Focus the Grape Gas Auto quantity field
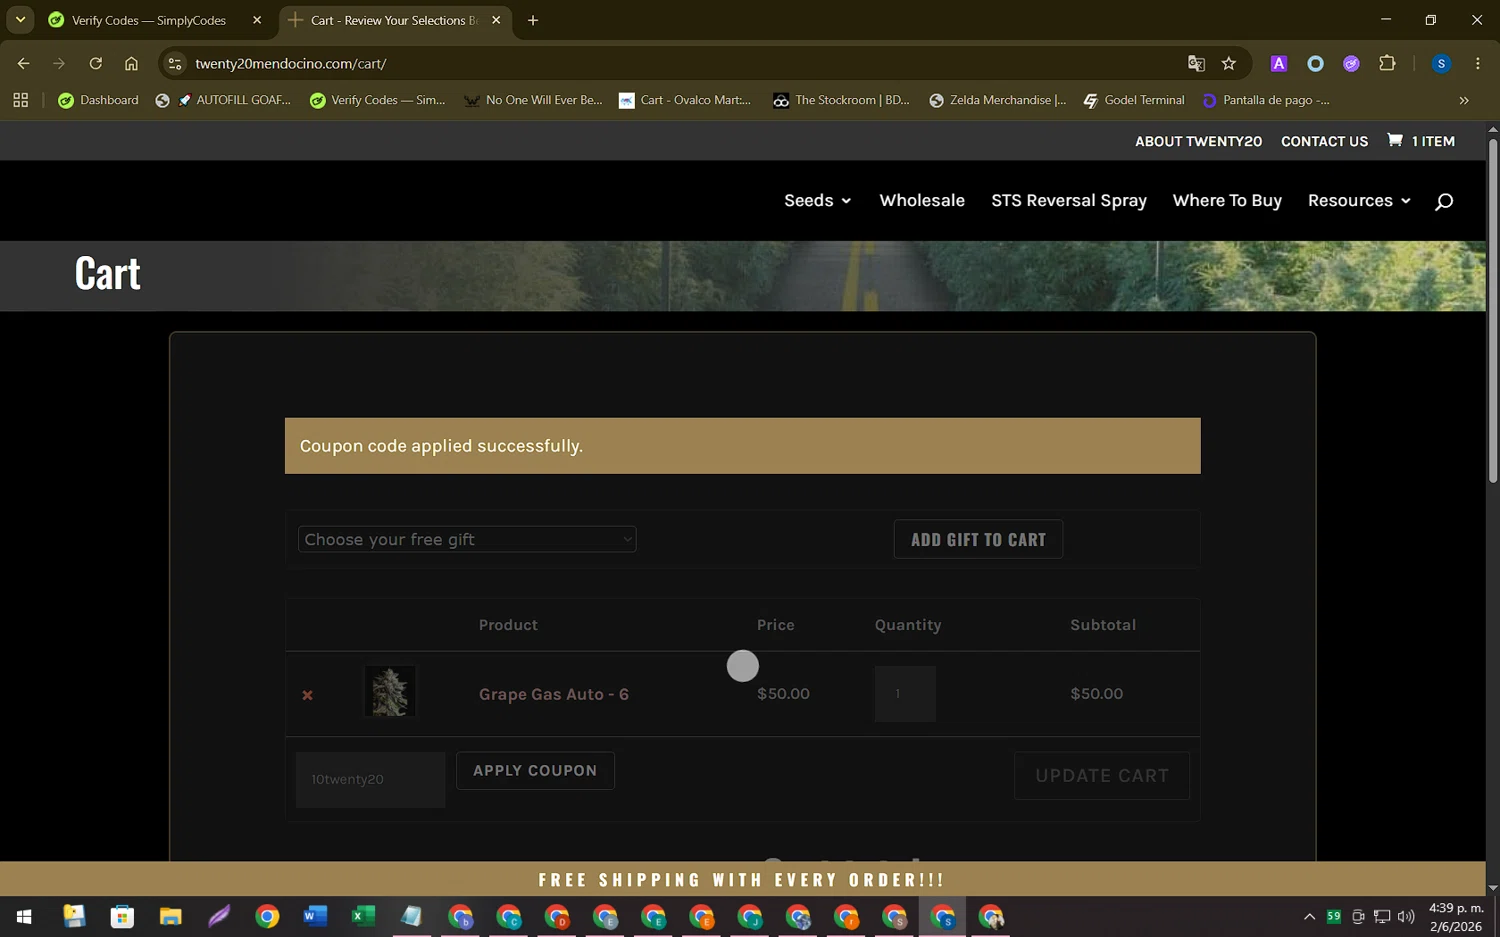Screen dimensions: 1500x937 coord(905,694)
